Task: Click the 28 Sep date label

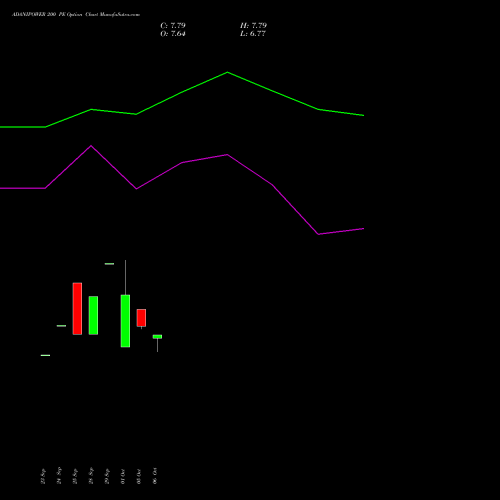Action: click(x=91, y=476)
